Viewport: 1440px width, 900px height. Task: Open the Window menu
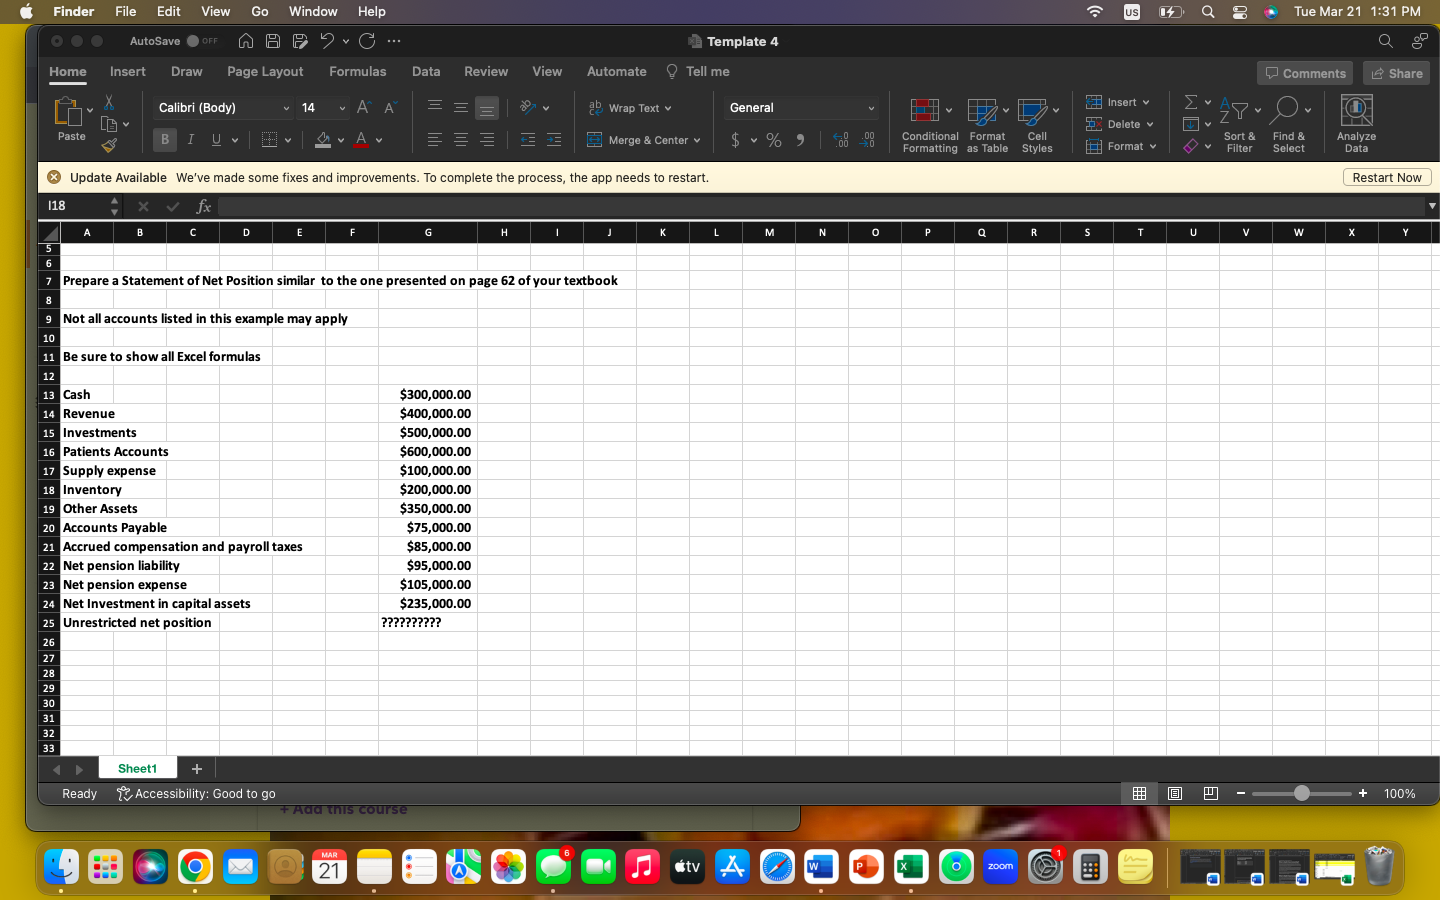click(312, 11)
